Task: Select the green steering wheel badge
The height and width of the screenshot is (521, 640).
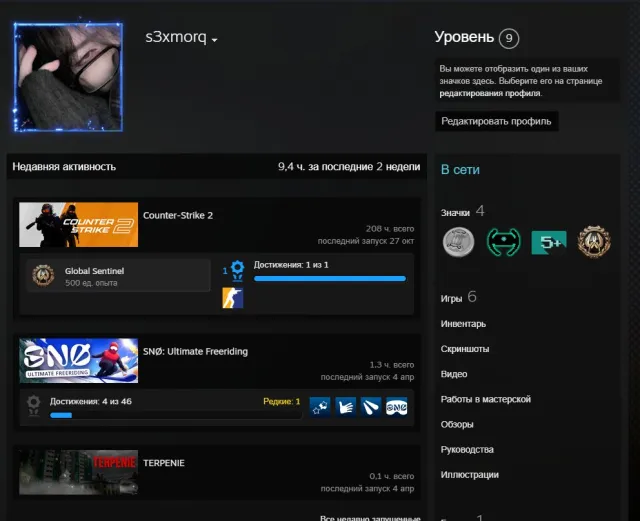Action: 504,242
